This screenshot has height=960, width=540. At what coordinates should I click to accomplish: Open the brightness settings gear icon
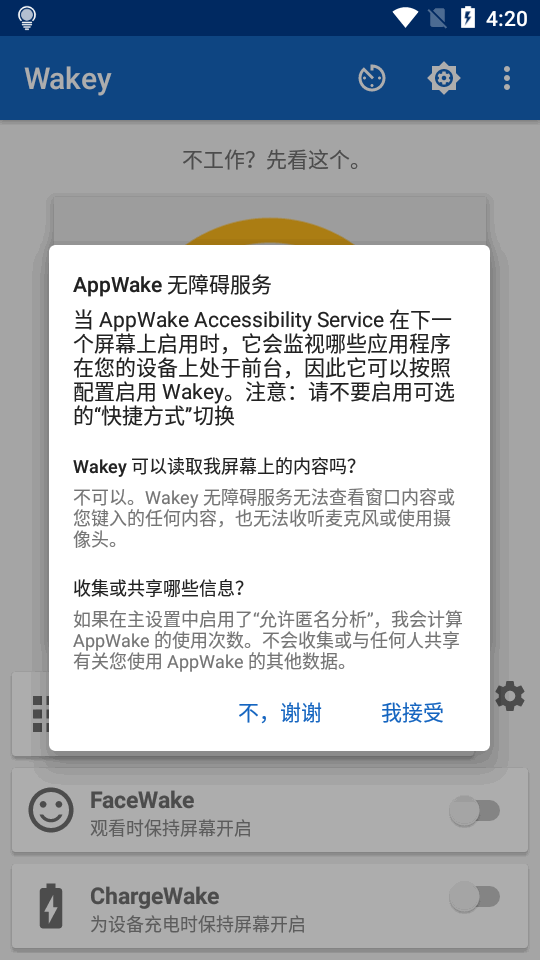click(443, 78)
